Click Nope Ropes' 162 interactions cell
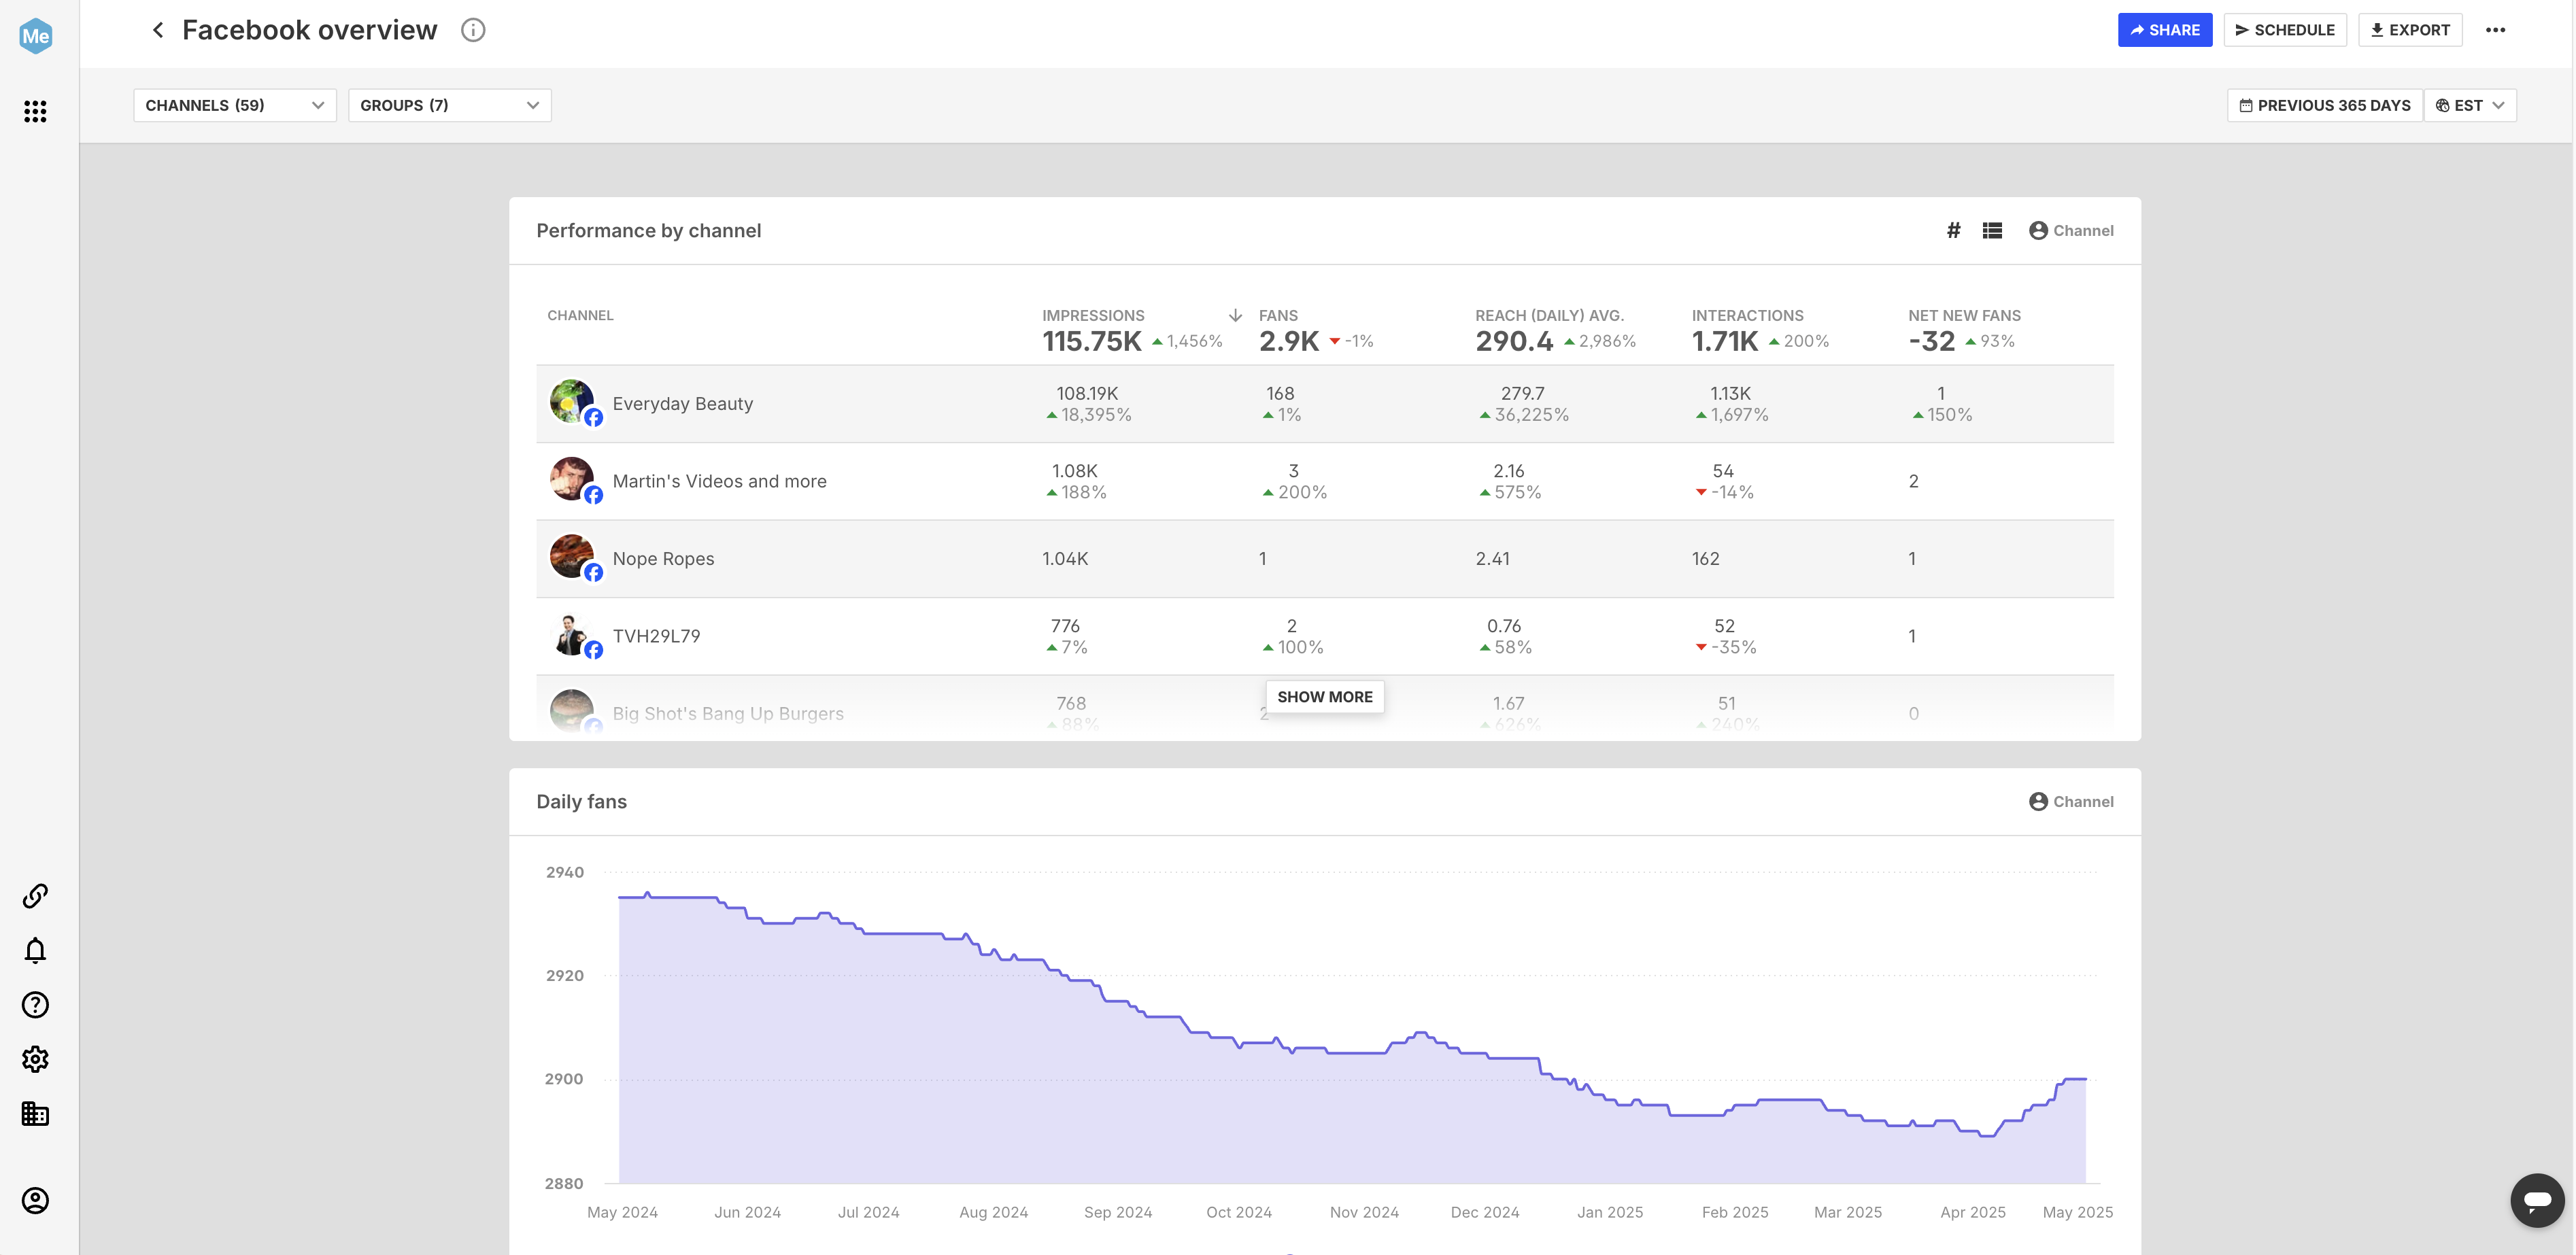The width and height of the screenshot is (2576, 1255). pos(1706,558)
